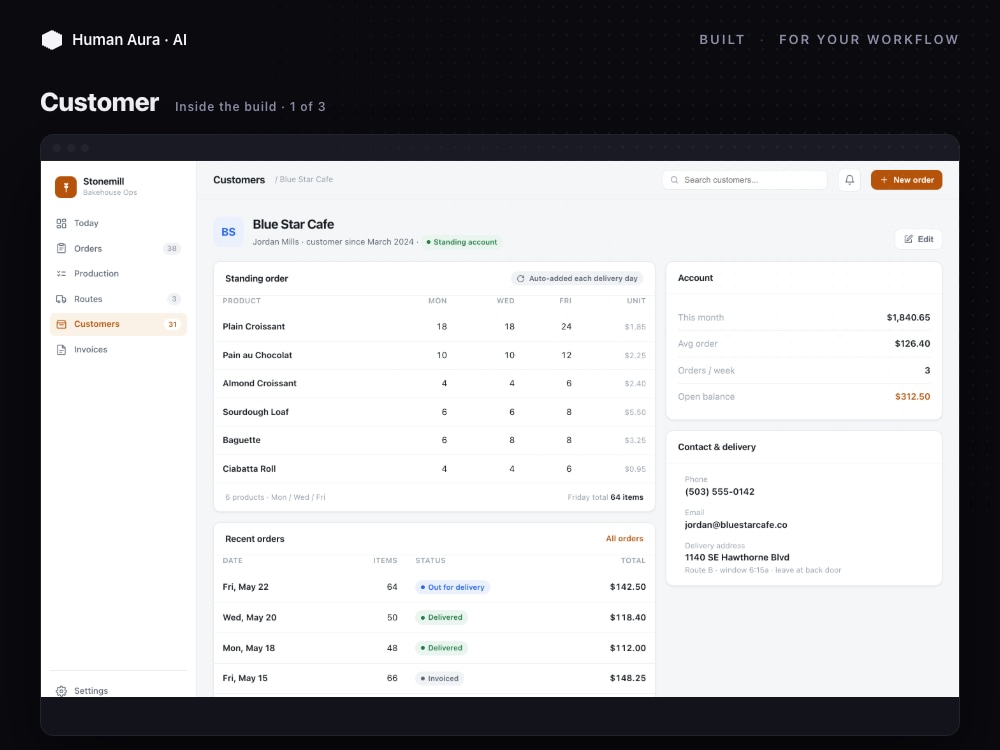Open Invoices page

coord(118,349)
